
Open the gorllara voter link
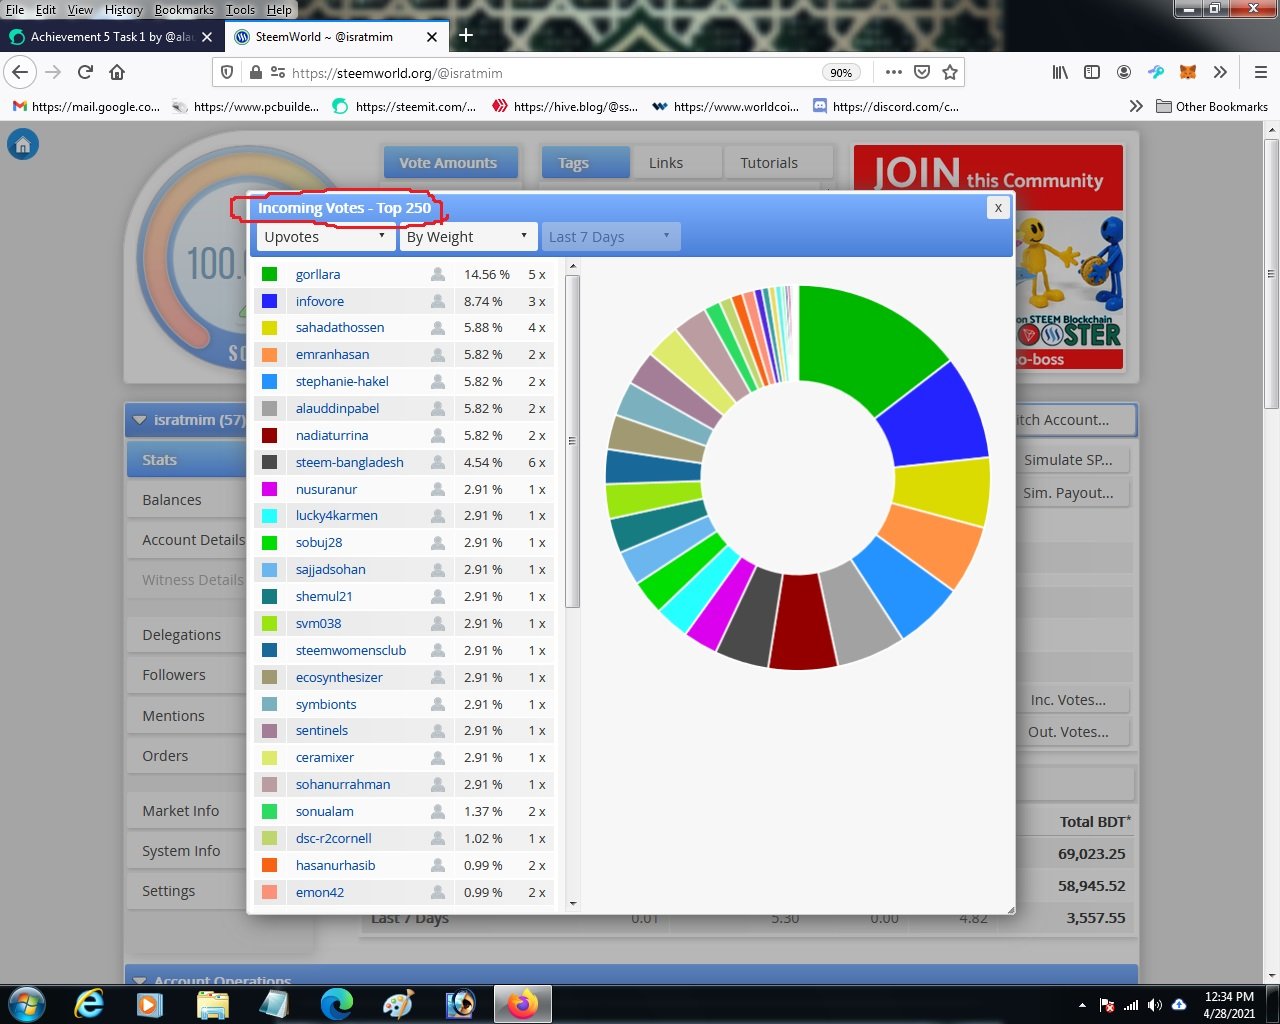[318, 274]
